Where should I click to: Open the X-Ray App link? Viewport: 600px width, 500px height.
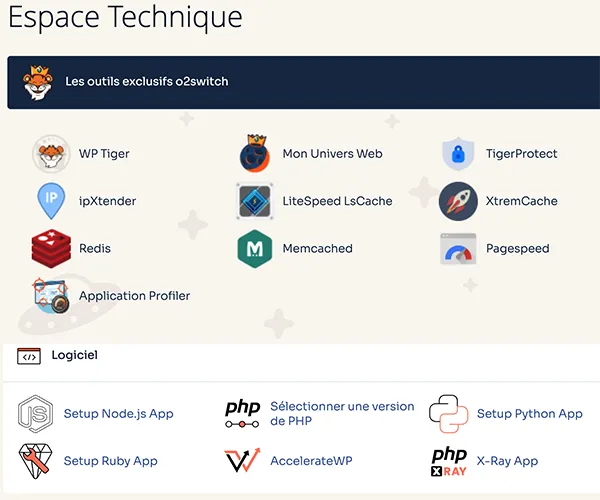click(x=507, y=461)
